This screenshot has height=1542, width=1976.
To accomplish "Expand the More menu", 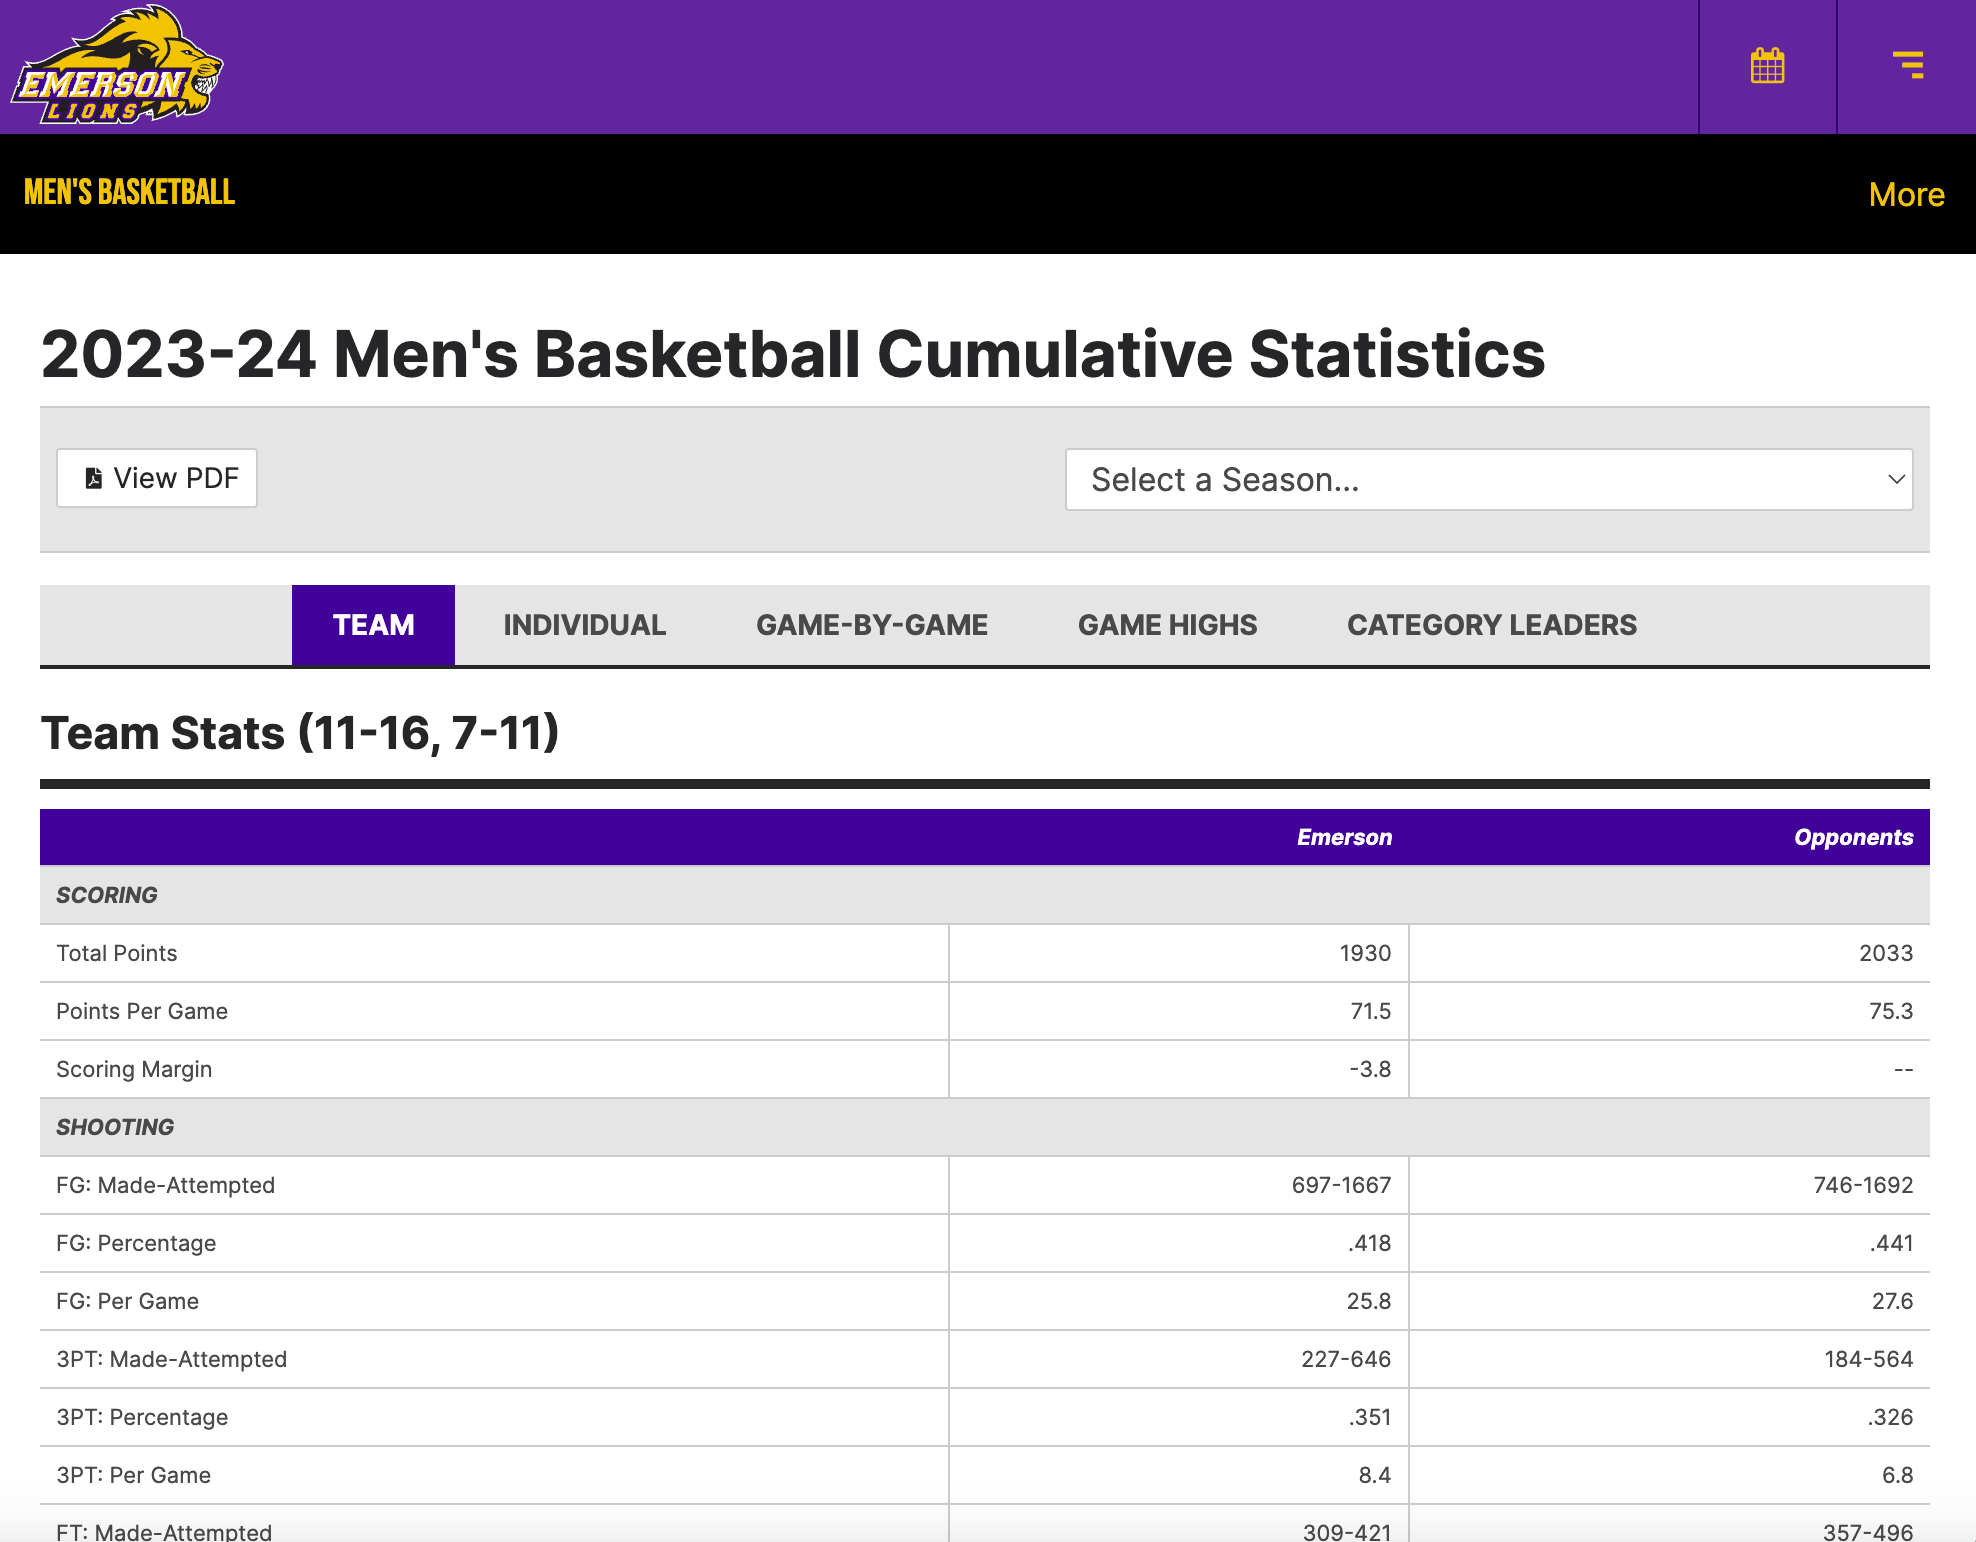I will (x=1906, y=194).
